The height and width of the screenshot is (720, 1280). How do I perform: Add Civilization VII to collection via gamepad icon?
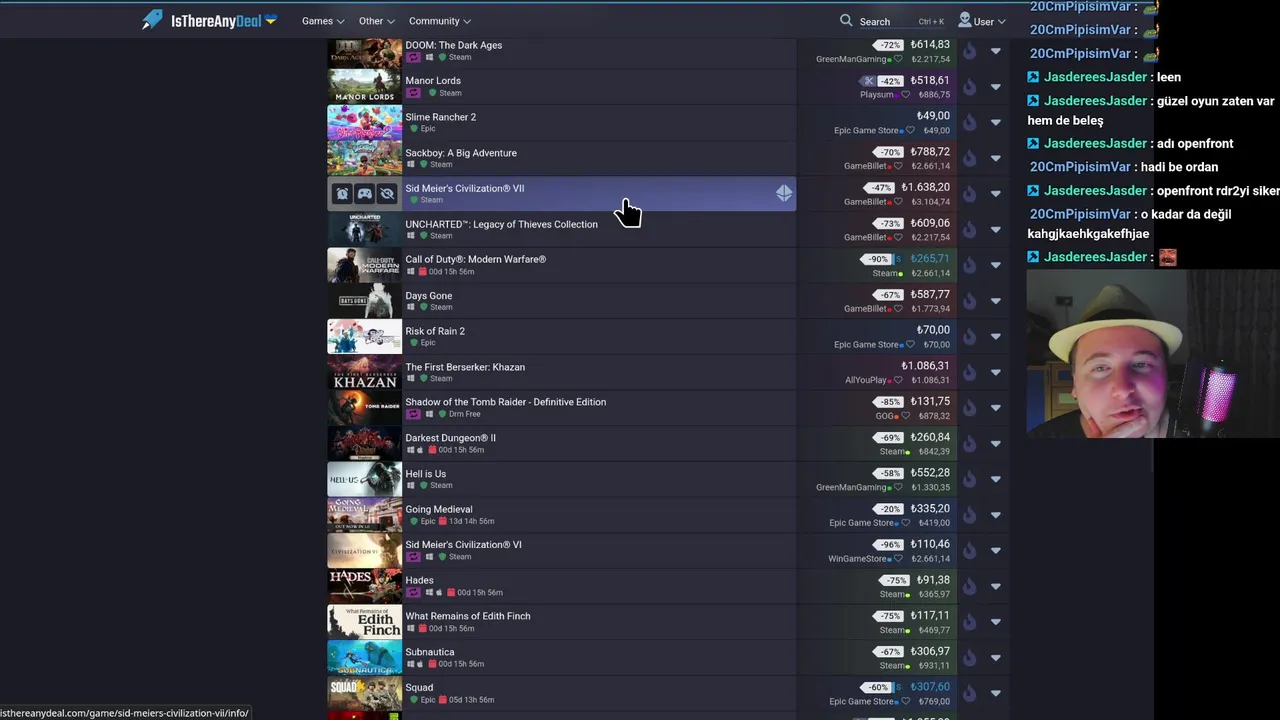(x=364, y=194)
